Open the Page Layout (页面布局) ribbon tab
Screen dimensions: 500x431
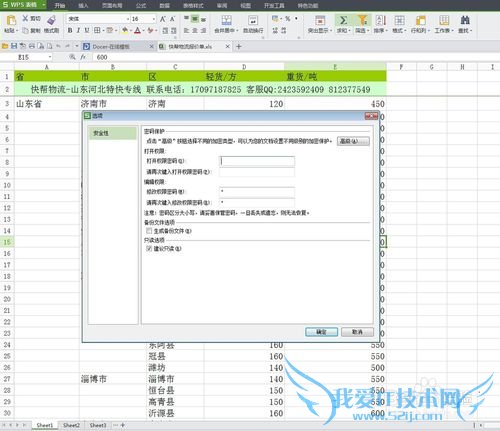pyautogui.click(x=112, y=5)
